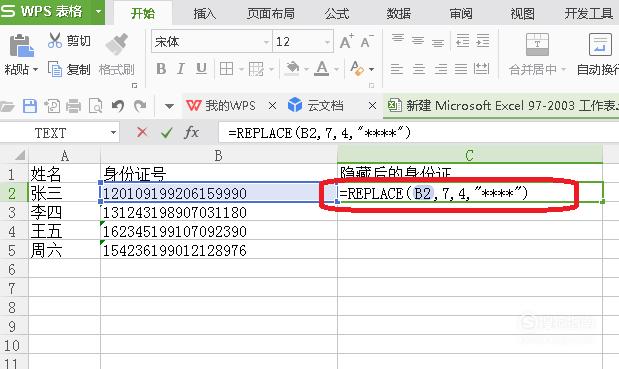The width and height of the screenshot is (619, 369).
Task: Toggle underline formatting
Action: pos(201,69)
